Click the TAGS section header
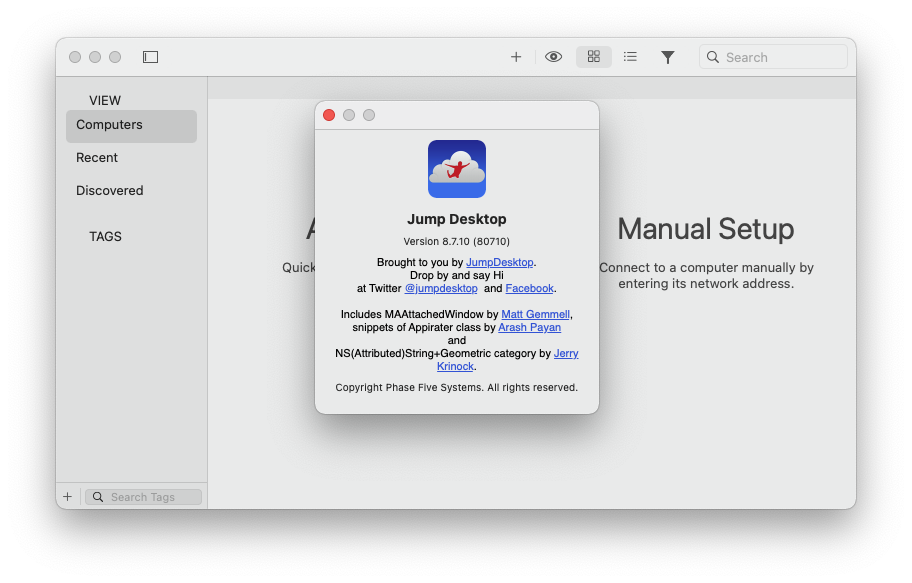The image size is (912, 583). (x=105, y=237)
